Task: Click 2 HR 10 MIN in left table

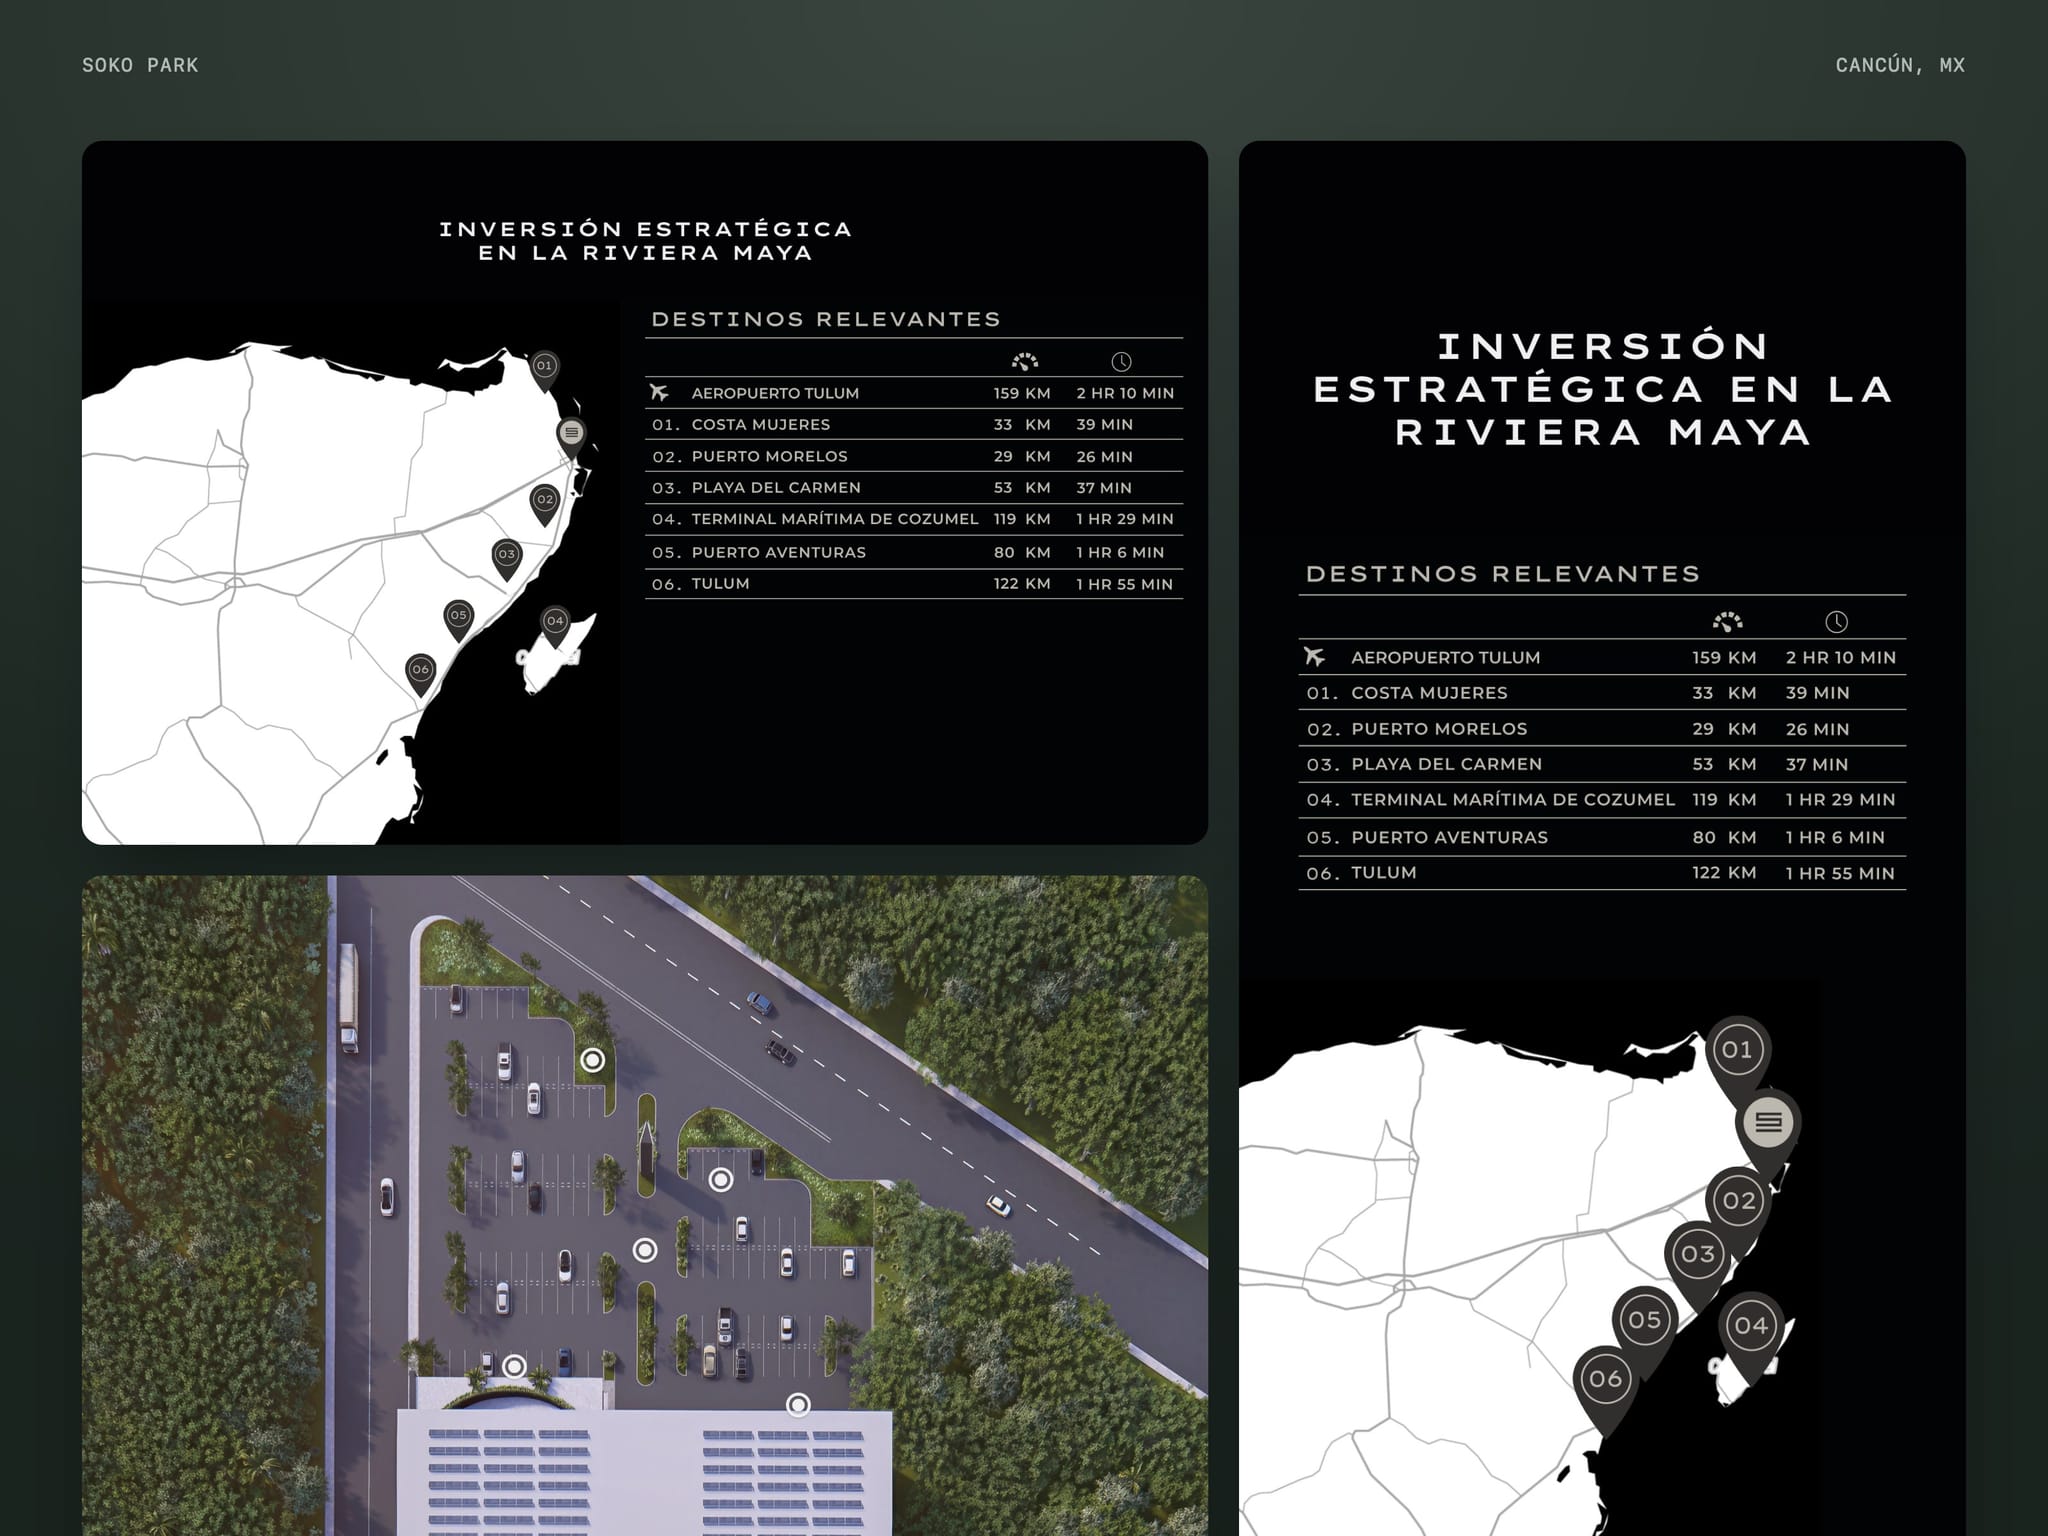Action: tap(1125, 393)
